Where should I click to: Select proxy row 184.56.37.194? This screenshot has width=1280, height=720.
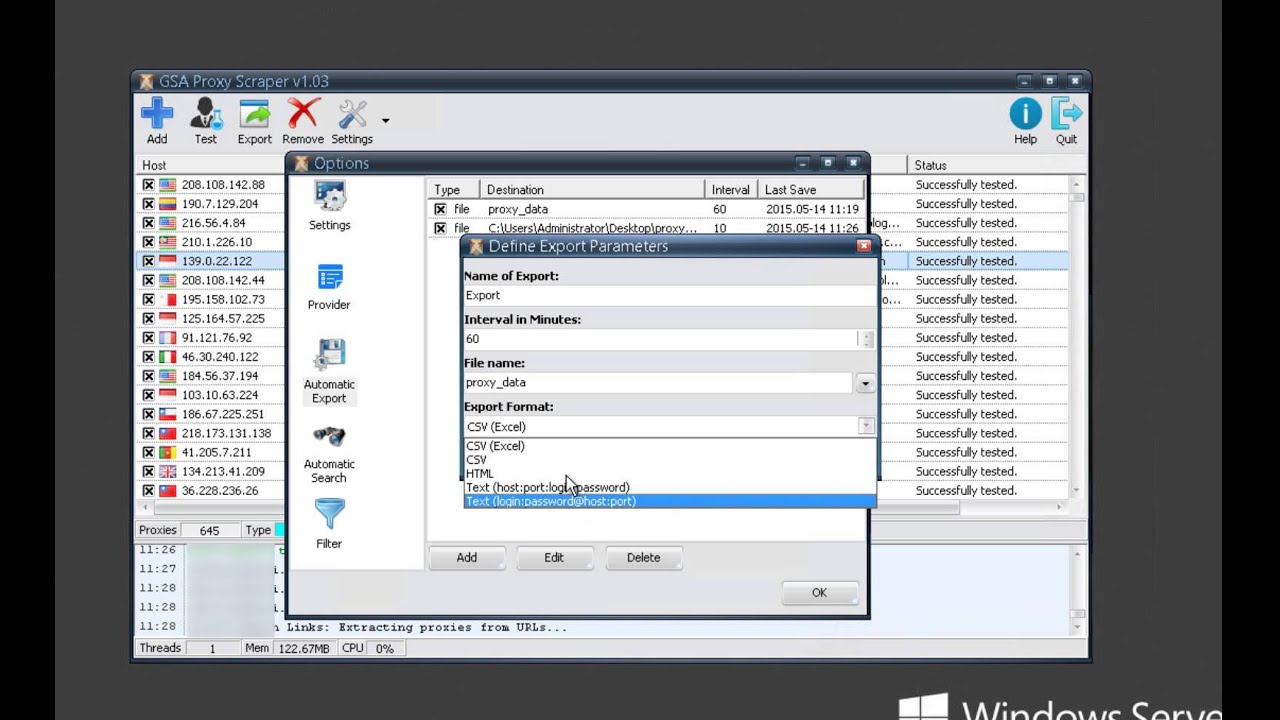[x=220, y=376]
